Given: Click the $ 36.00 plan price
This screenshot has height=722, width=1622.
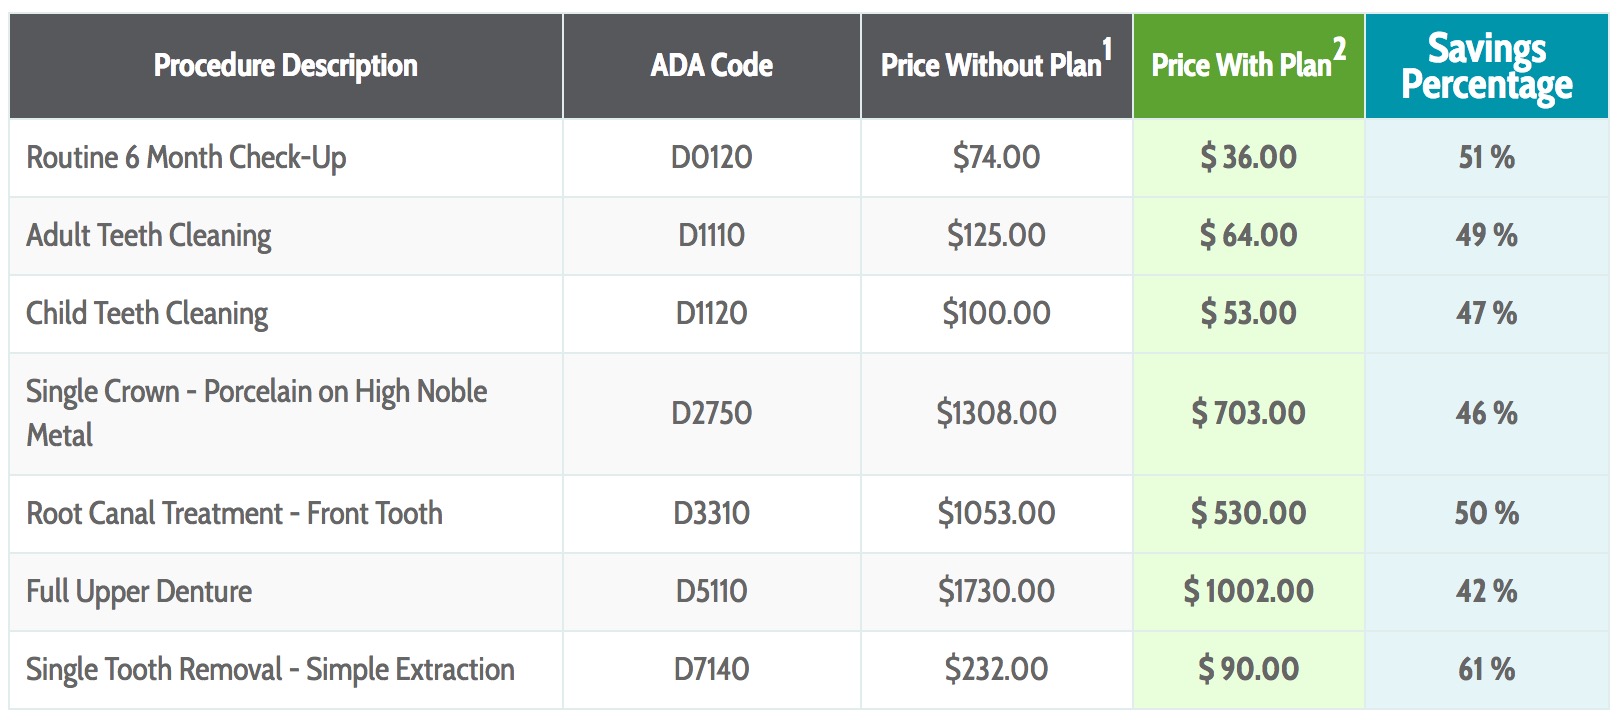Looking at the screenshot, I should [x=1248, y=158].
